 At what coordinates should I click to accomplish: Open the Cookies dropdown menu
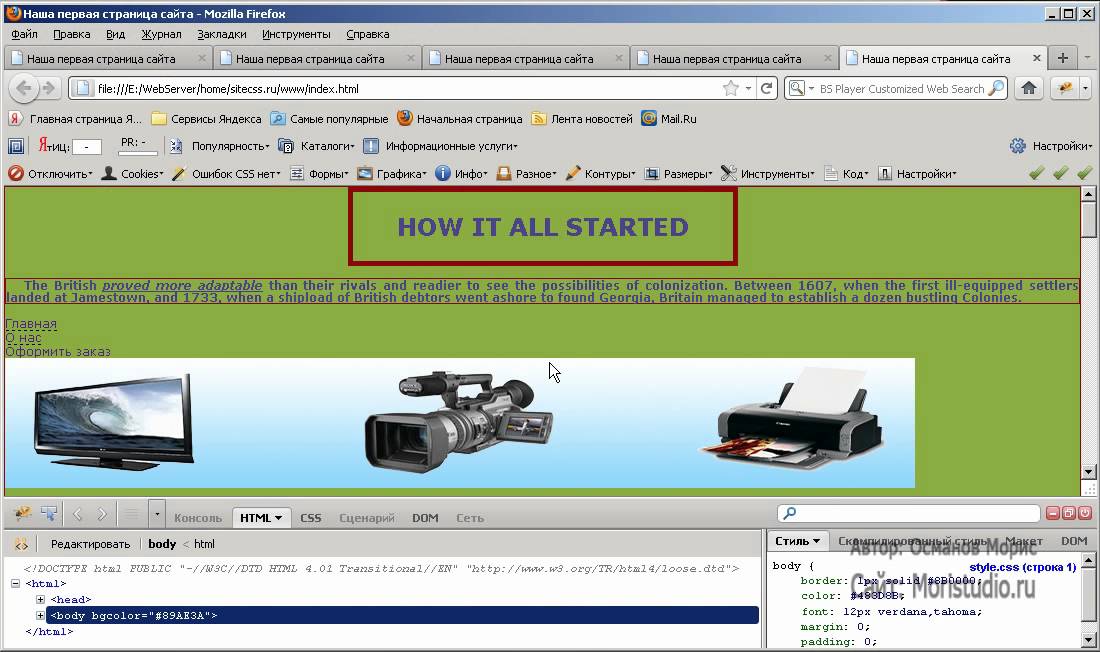133,173
